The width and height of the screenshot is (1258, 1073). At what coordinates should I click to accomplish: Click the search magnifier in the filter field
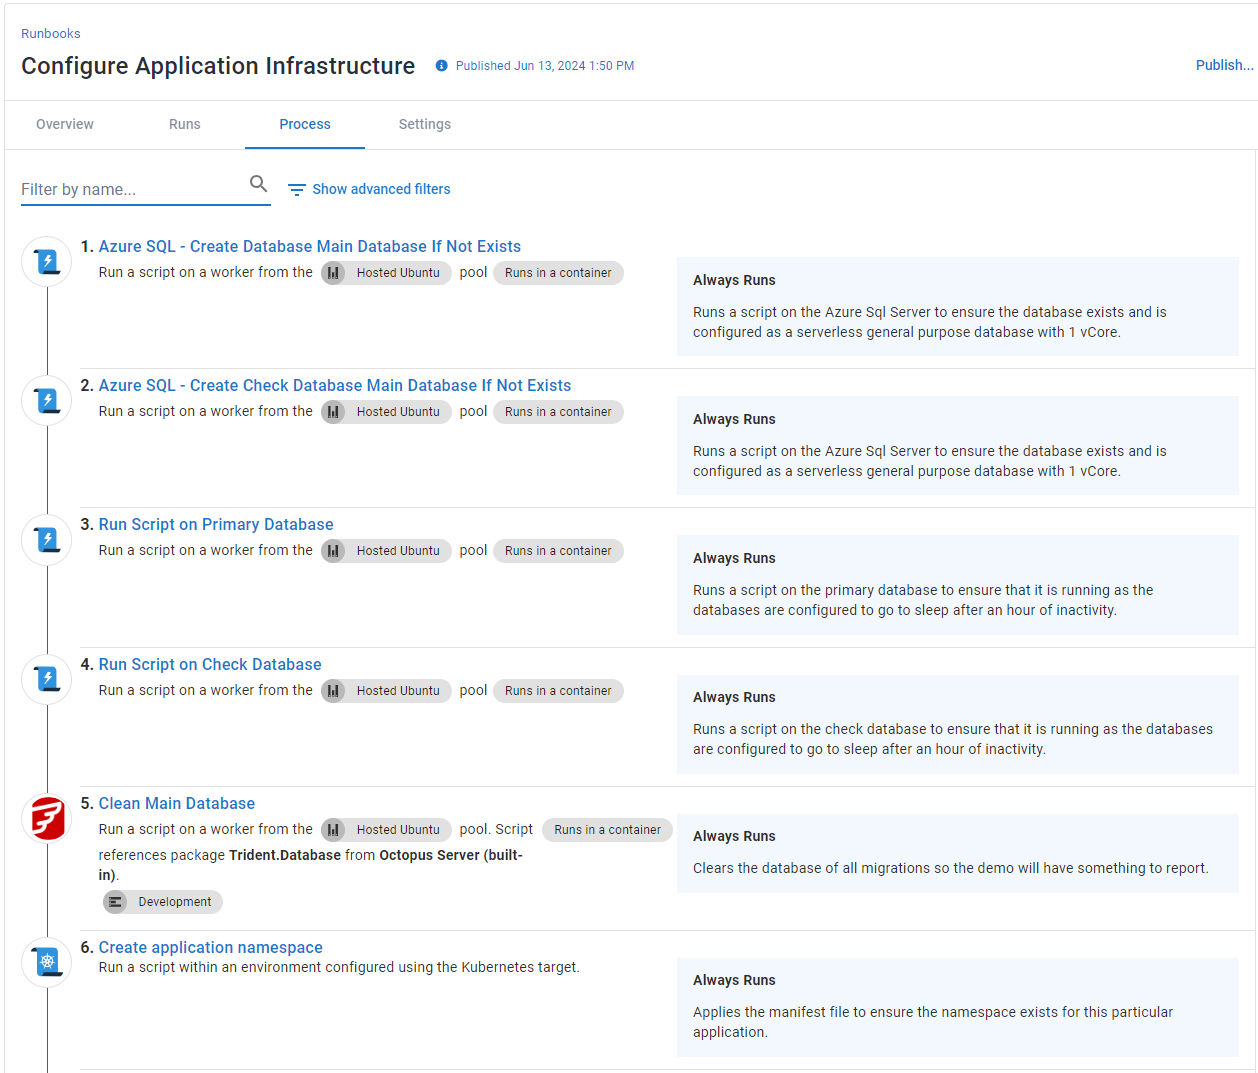258,184
